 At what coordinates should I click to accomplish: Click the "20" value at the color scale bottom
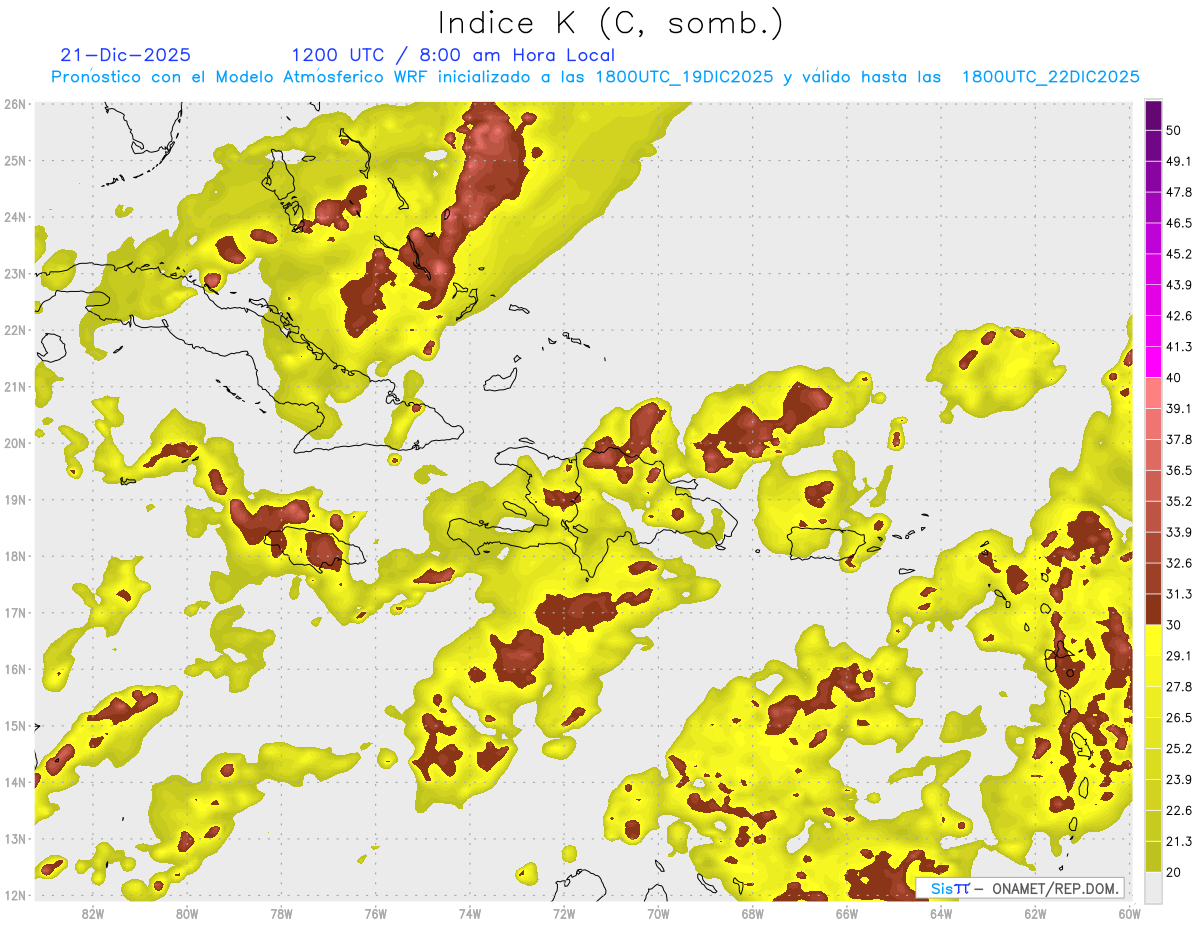[x=1173, y=872]
